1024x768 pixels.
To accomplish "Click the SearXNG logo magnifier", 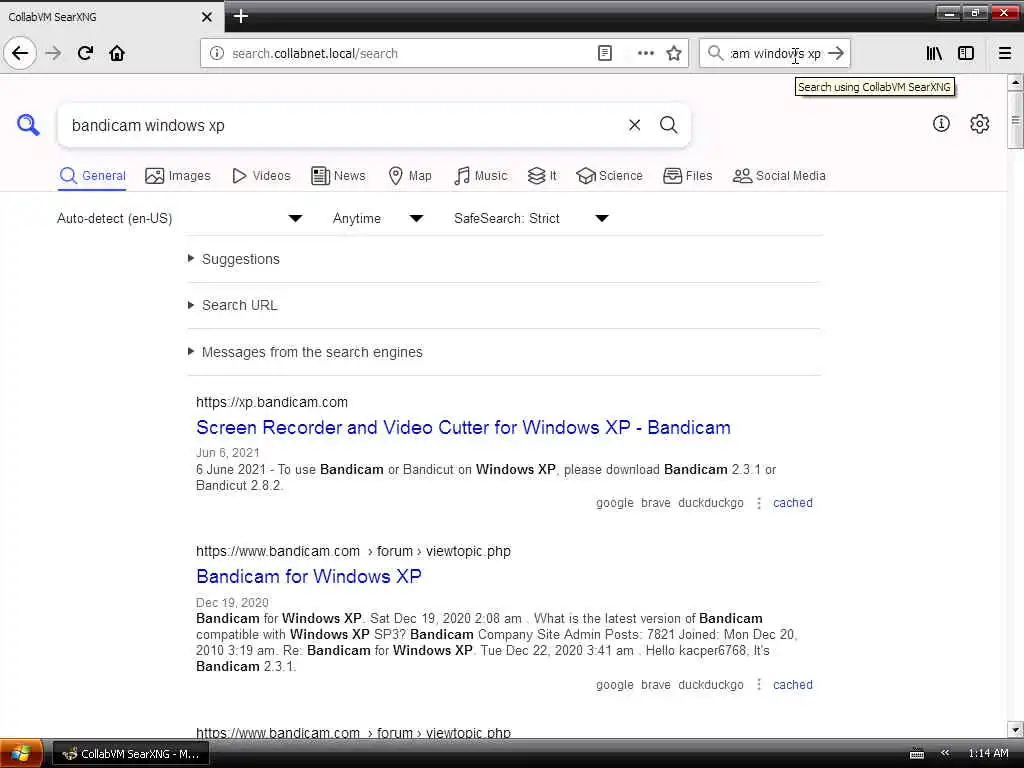I will 28,125.
